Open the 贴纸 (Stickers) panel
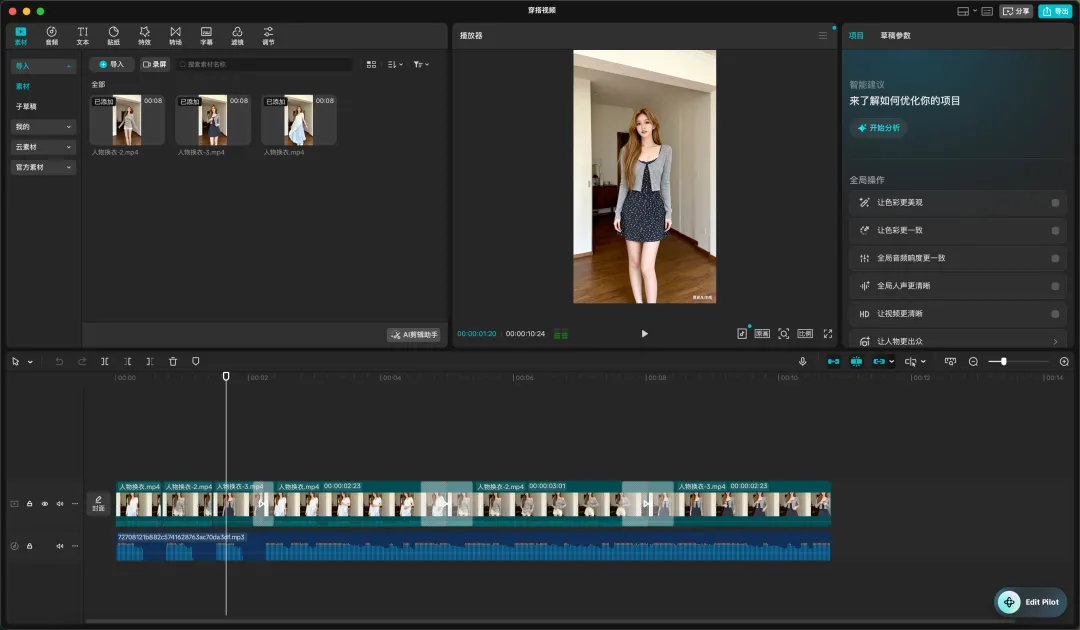The height and width of the screenshot is (630, 1080). coord(113,36)
